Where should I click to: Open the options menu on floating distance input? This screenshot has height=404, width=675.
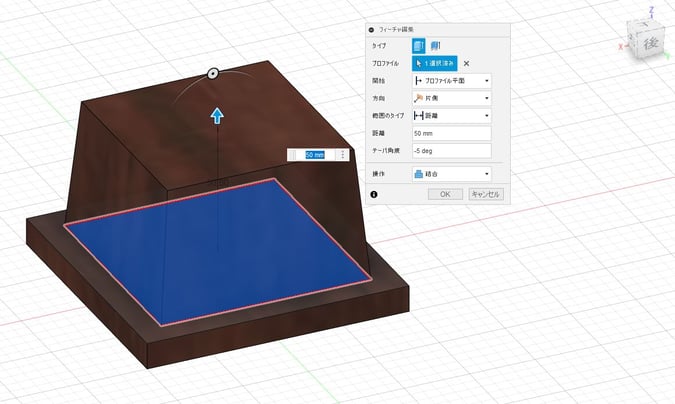(x=343, y=155)
